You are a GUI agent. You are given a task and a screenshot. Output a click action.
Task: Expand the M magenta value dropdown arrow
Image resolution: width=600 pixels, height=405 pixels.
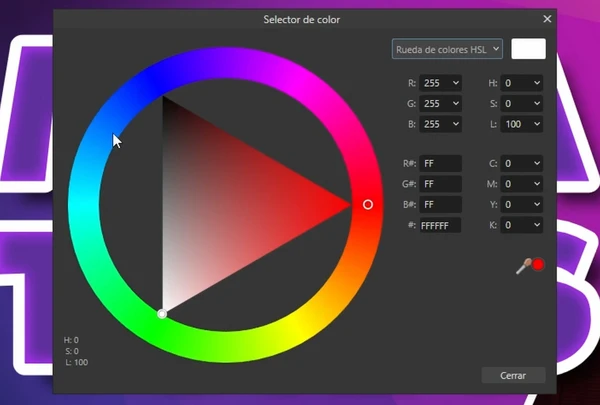pos(537,184)
